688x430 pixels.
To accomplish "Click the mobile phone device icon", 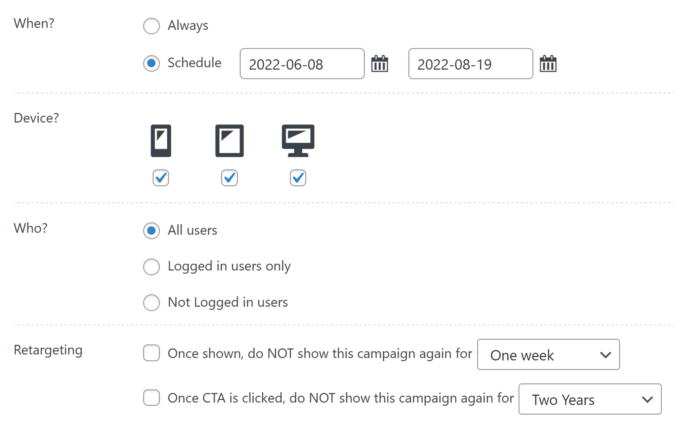I will tap(161, 141).
